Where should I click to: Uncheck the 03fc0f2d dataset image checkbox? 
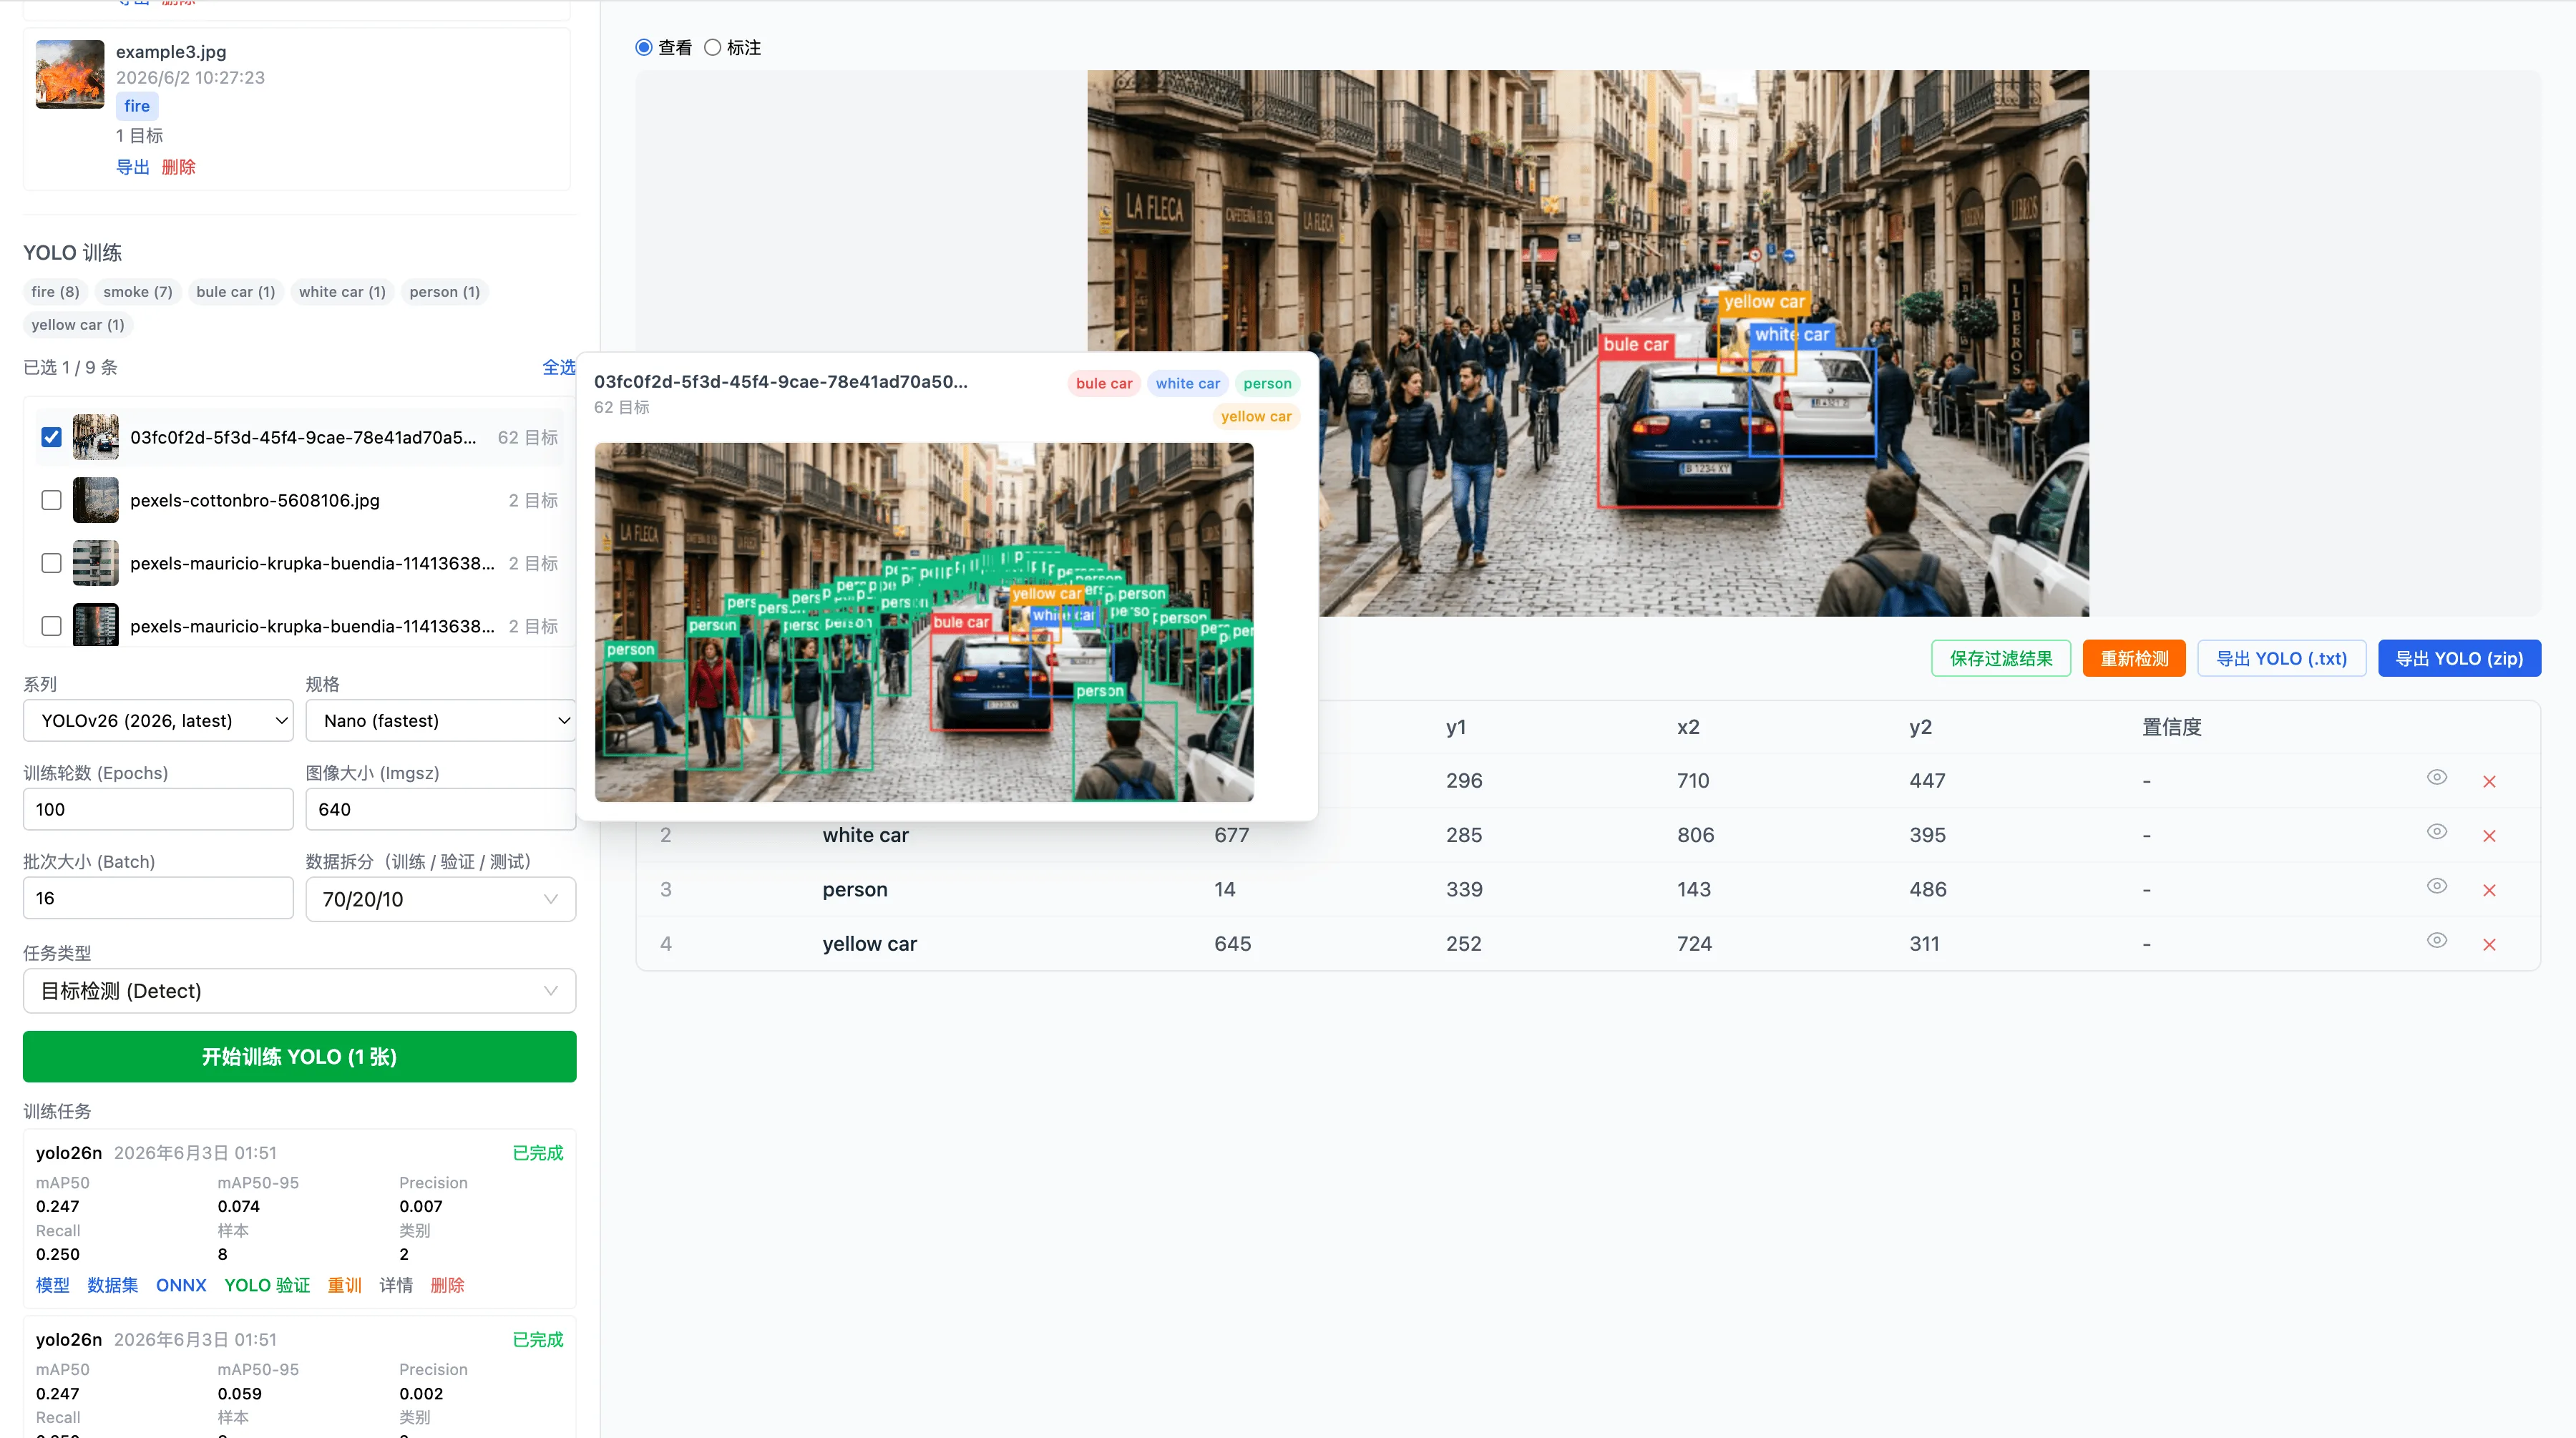(51, 437)
